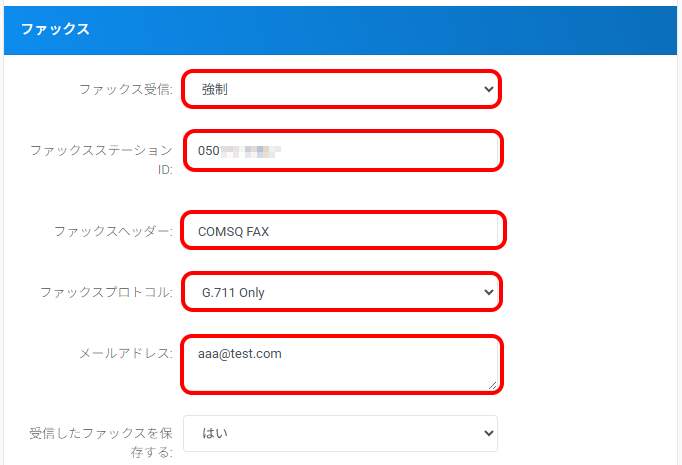
Task: Click the 050 number in station ID field
Action: click(x=209, y=151)
